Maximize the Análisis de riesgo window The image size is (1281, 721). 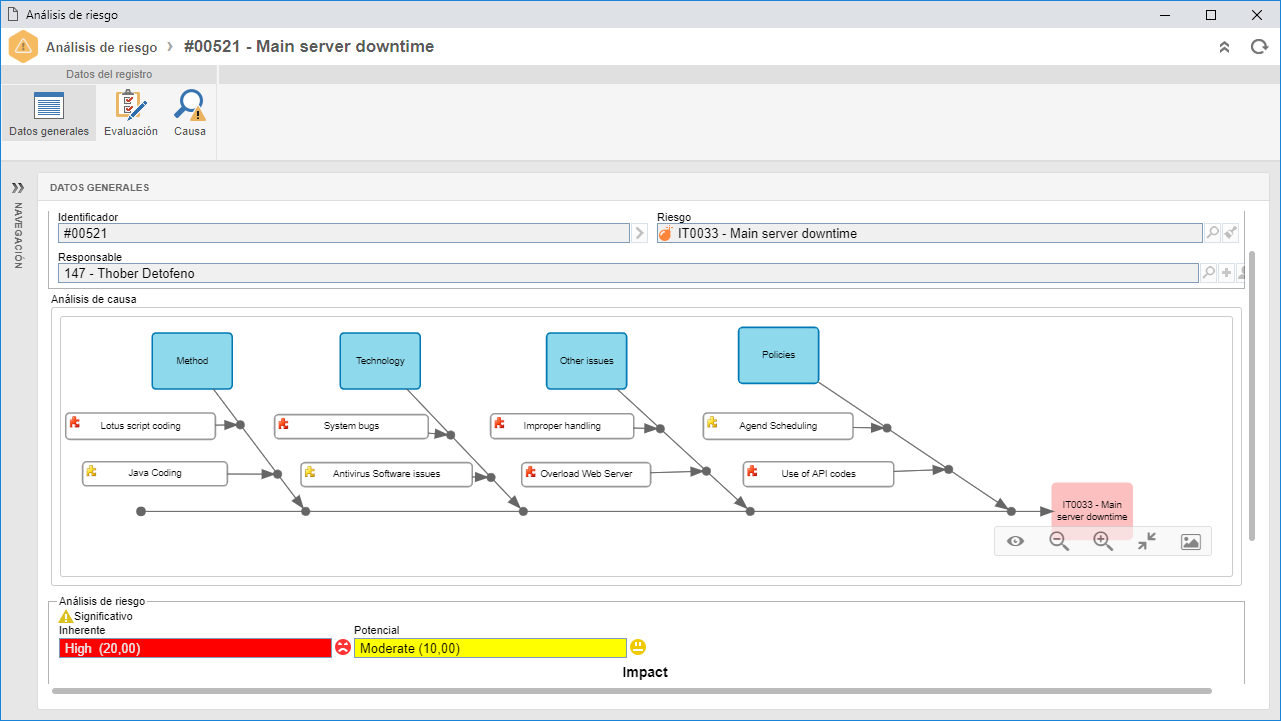tap(1211, 14)
